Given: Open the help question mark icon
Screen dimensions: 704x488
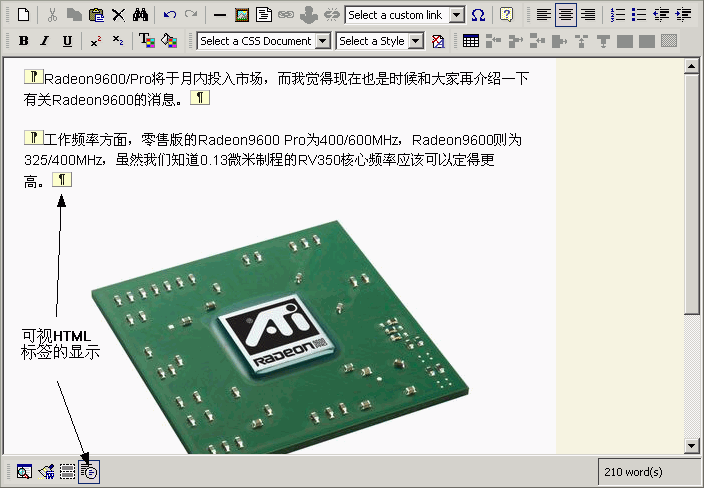Looking at the screenshot, I should click(507, 15).
